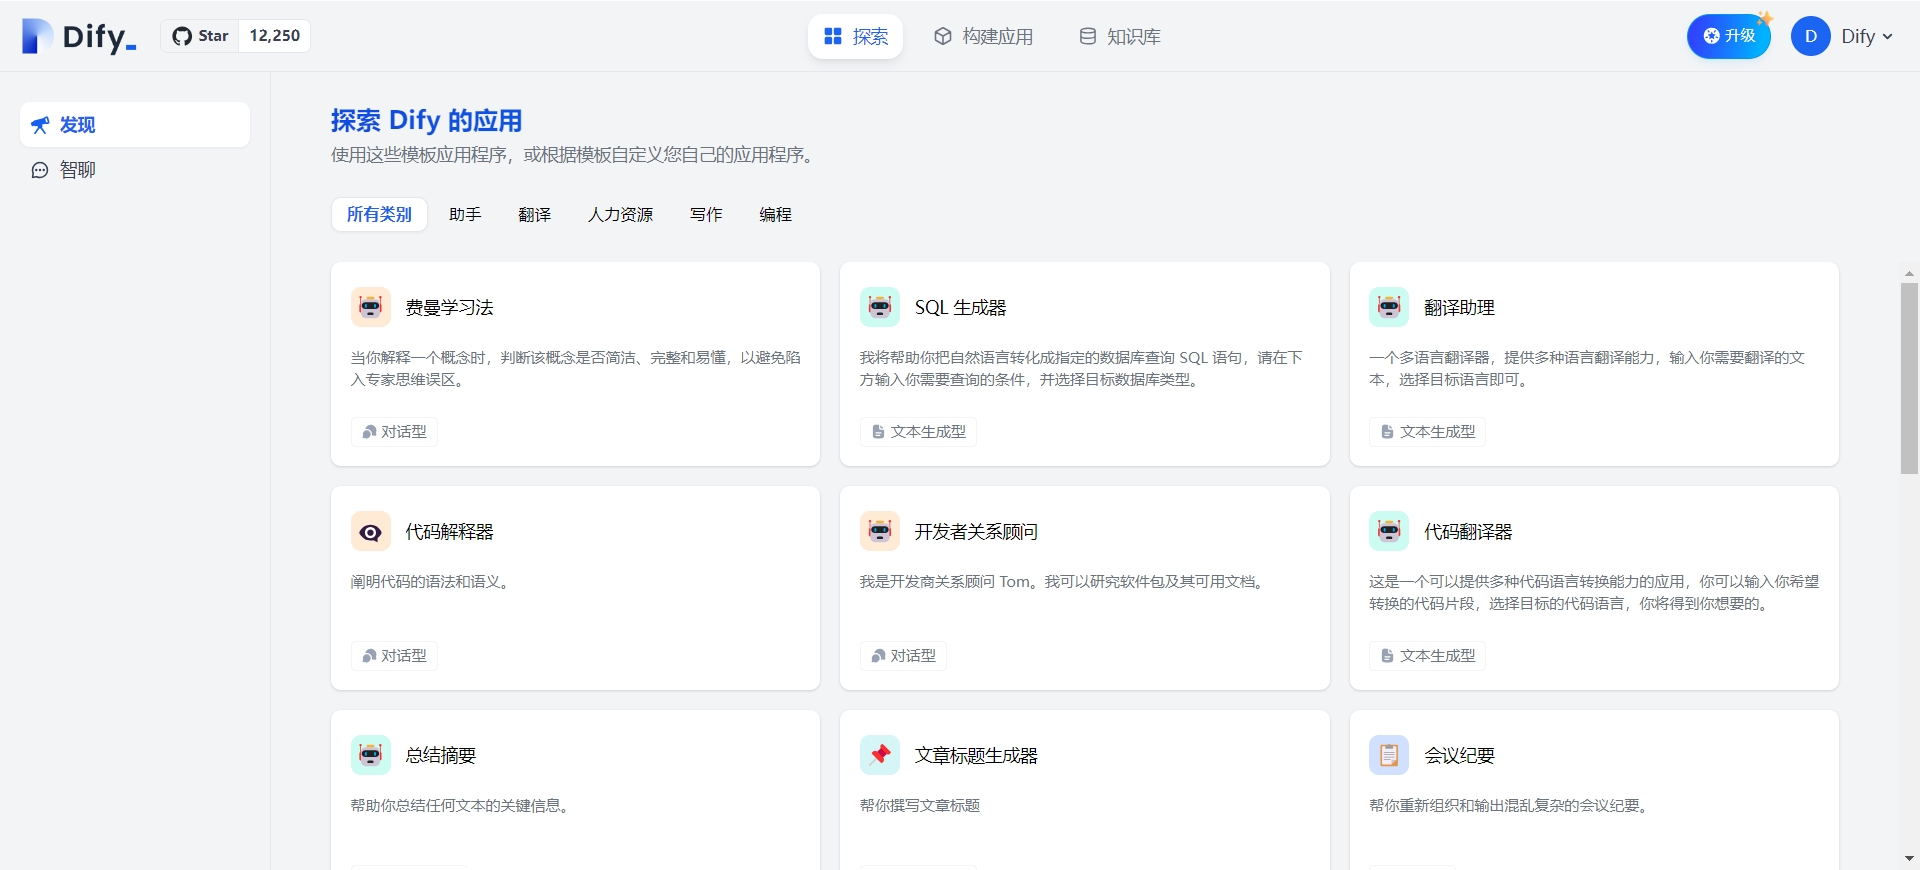Open the GitHub Star button
Image resolution: width=1920 pixels, height=870 pixels.
click(x=200, y=36)
